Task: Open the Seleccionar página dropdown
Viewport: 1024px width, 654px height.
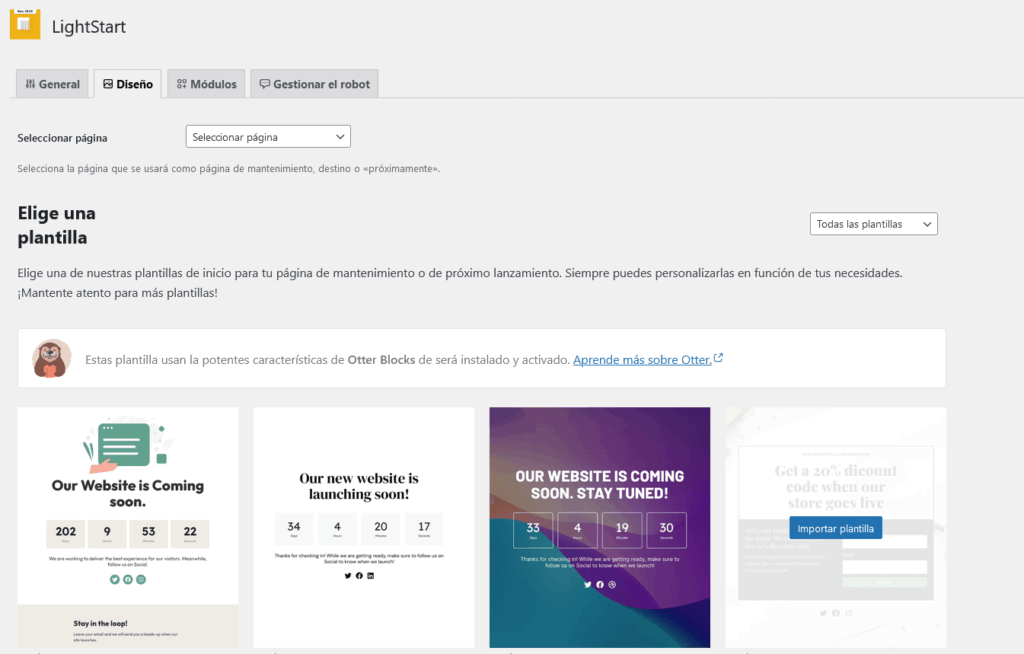Action: pos(267,136)
